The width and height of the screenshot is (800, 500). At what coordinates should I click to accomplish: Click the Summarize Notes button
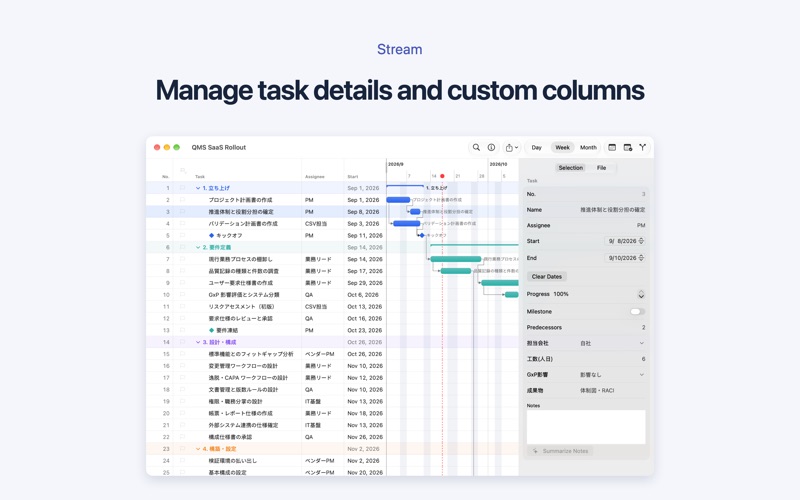pos(560,451)
